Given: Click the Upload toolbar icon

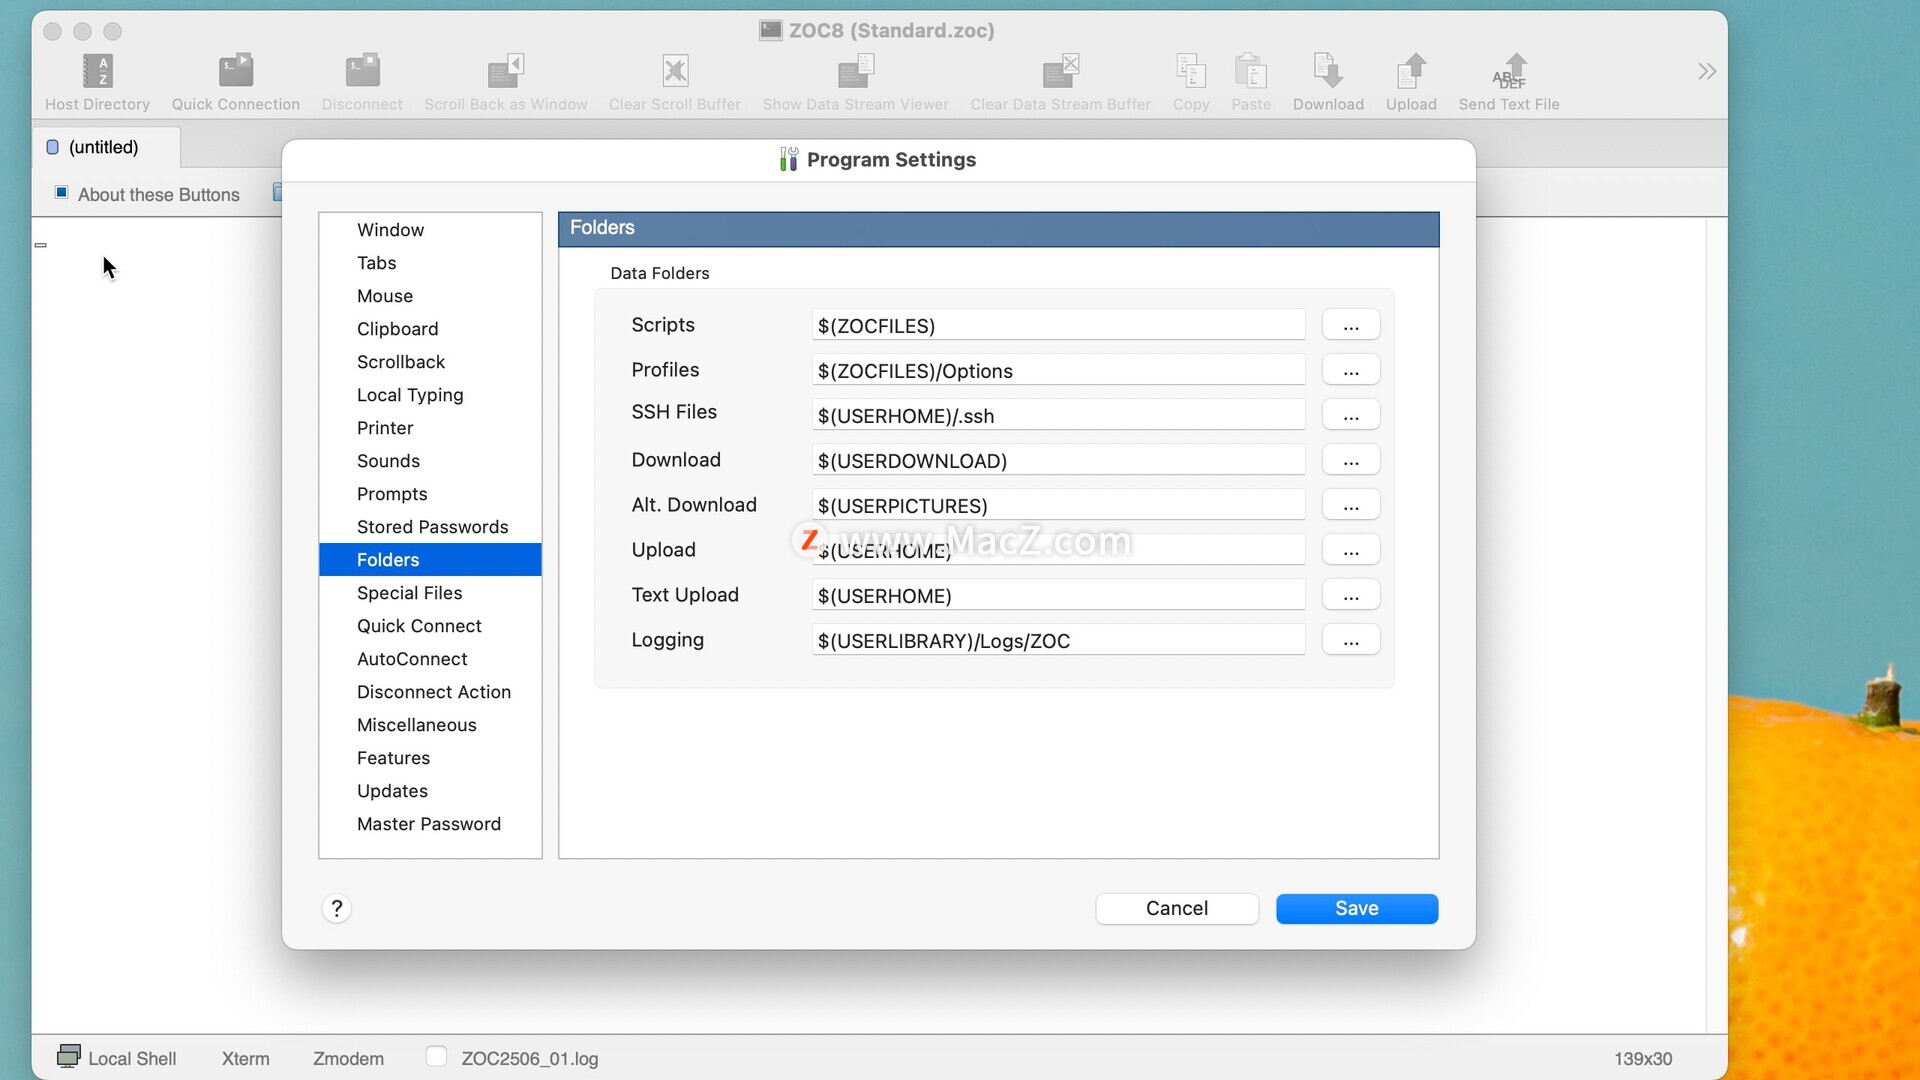Looking at the screenshot, I should 1411,71.
